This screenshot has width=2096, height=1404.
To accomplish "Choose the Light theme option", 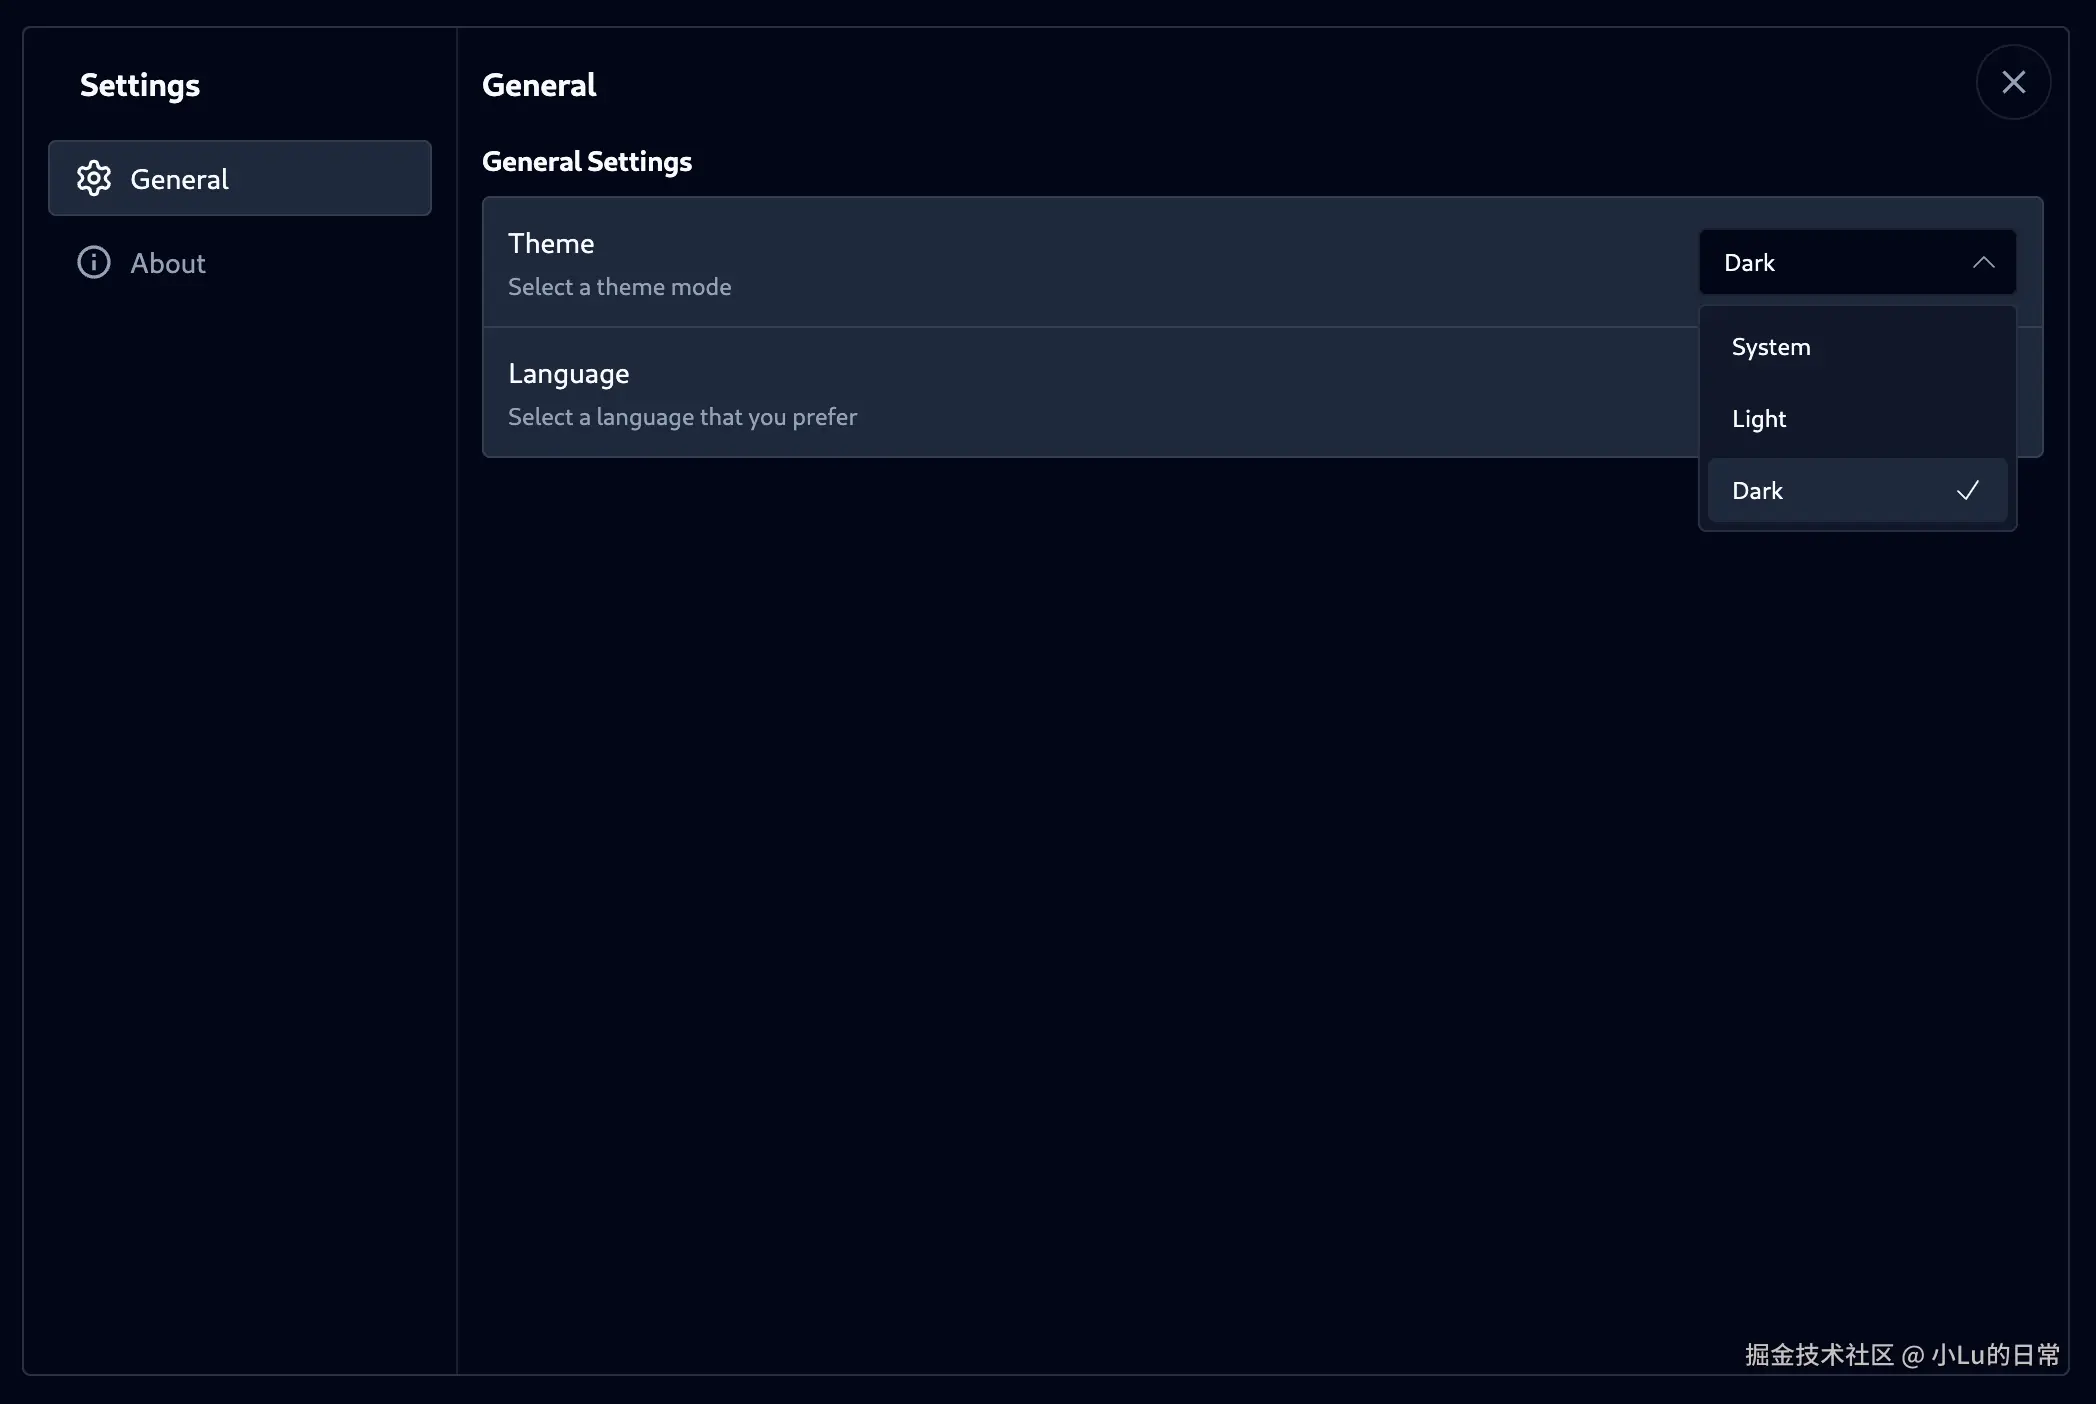I will tap(1759, 419).
